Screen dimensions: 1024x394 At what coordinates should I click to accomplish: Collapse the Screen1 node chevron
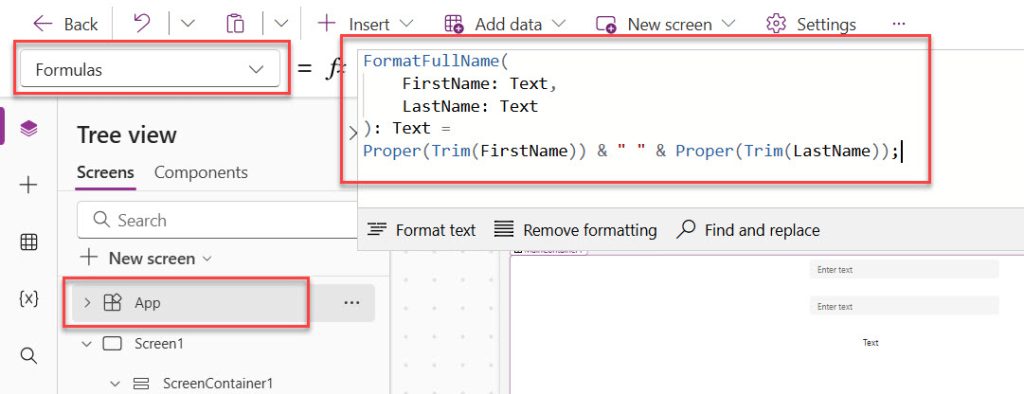(x=87, y=344)
